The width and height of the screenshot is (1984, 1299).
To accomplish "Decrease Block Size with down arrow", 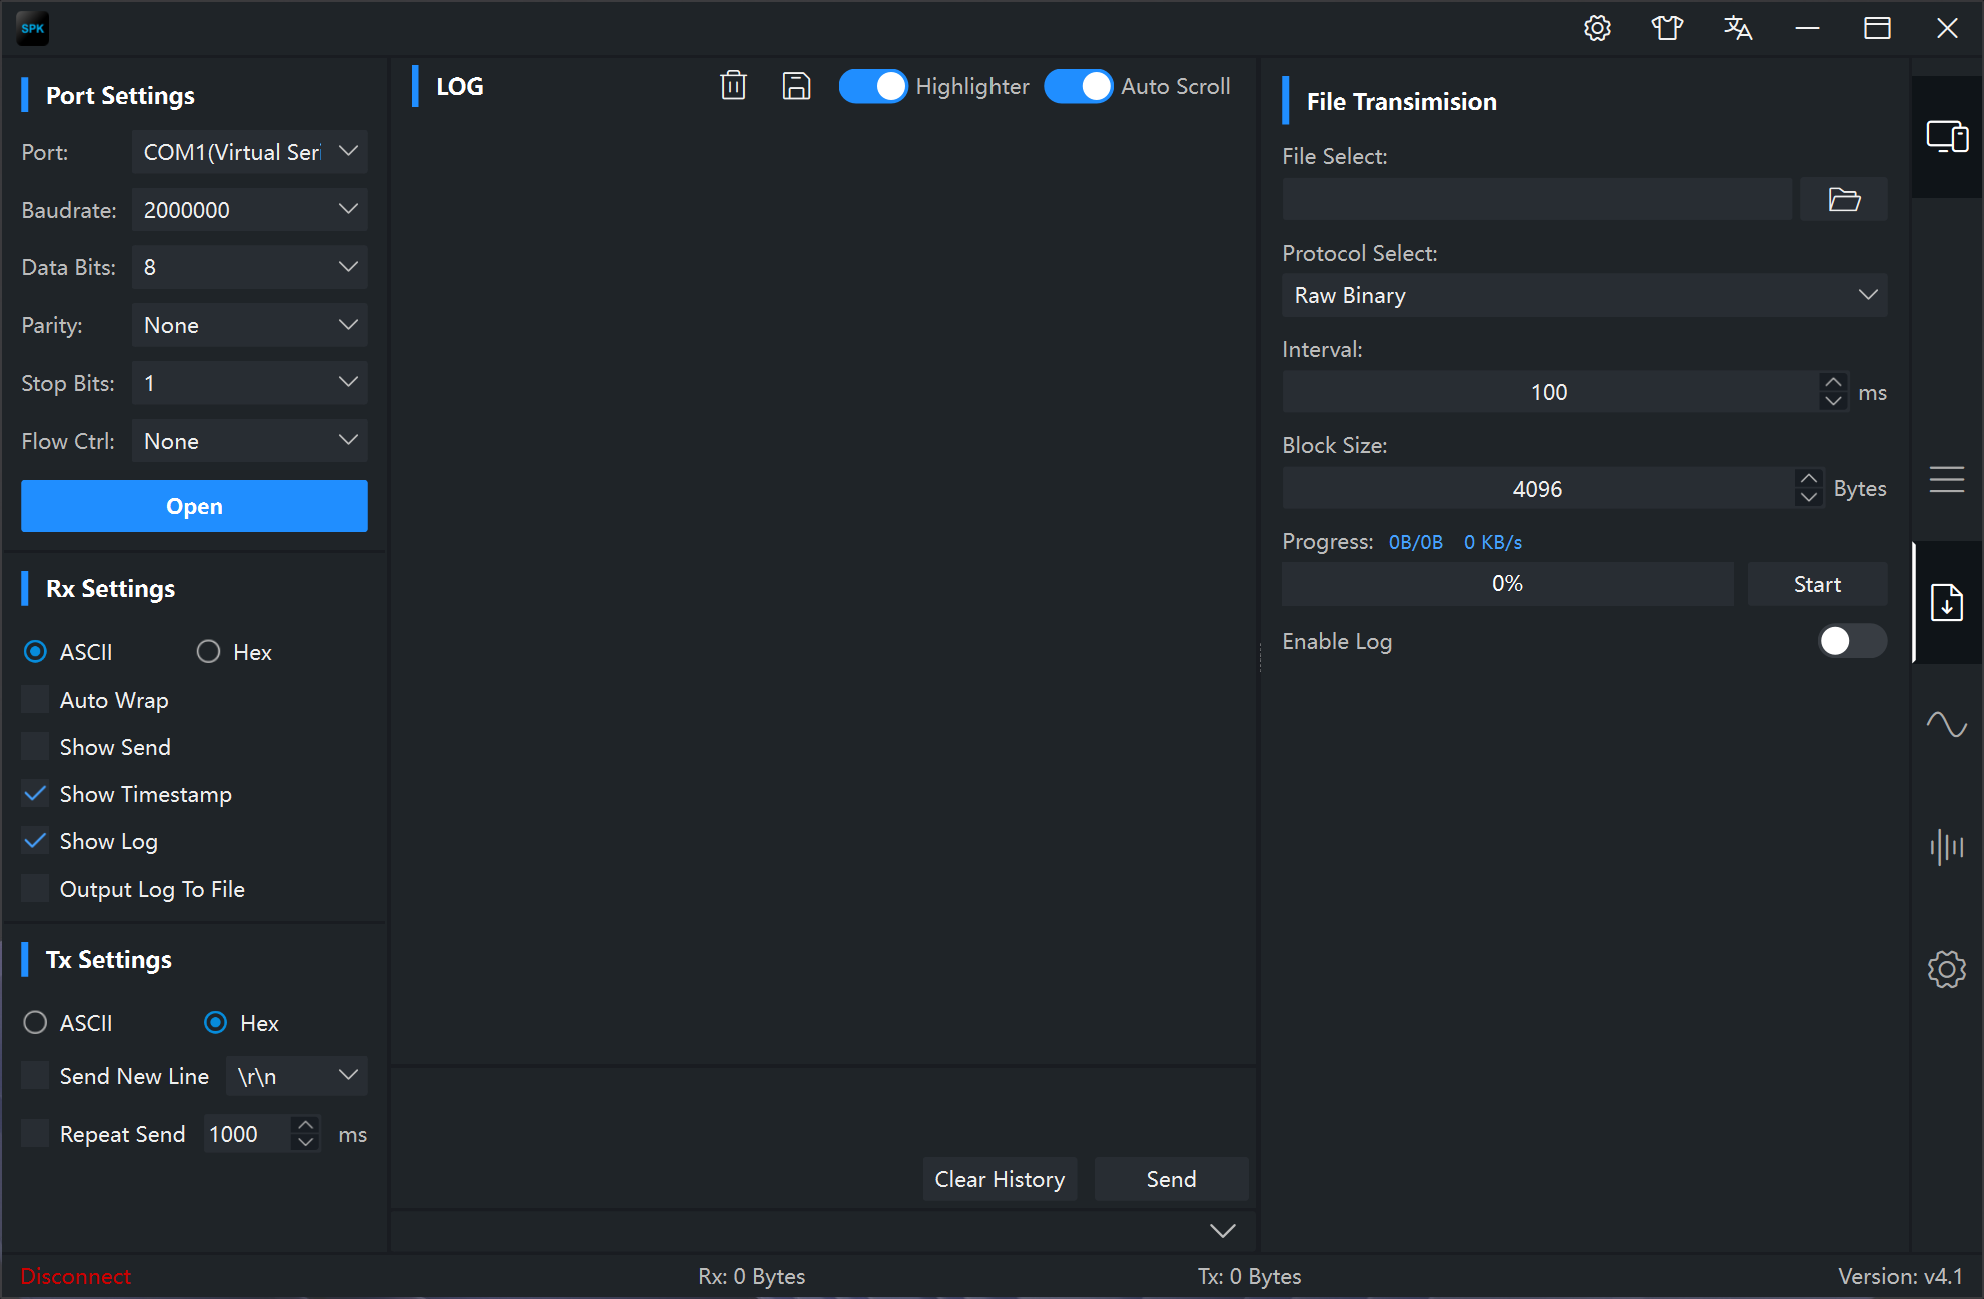I will (x=1809, y=497).
